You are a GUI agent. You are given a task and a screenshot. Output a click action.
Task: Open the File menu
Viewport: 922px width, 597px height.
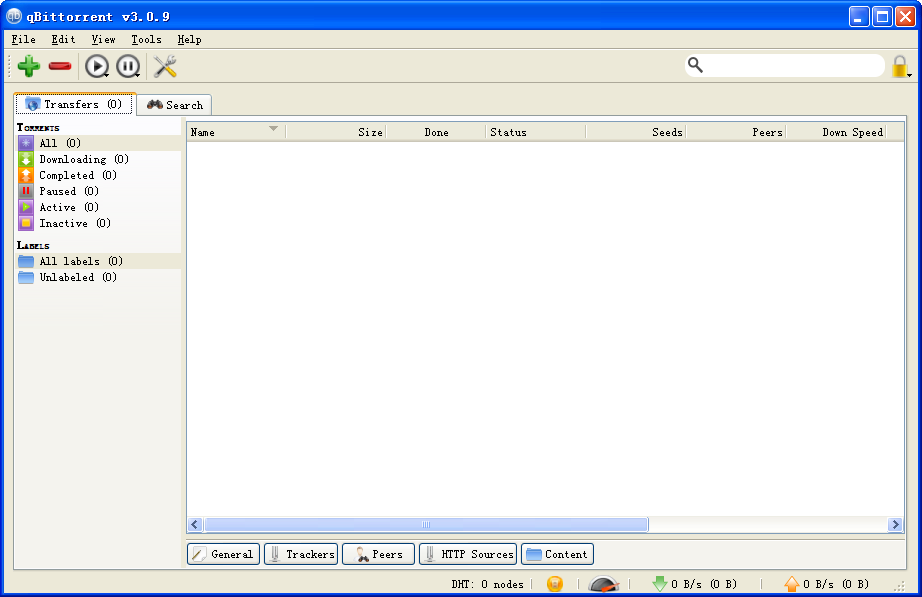(23, 39)
